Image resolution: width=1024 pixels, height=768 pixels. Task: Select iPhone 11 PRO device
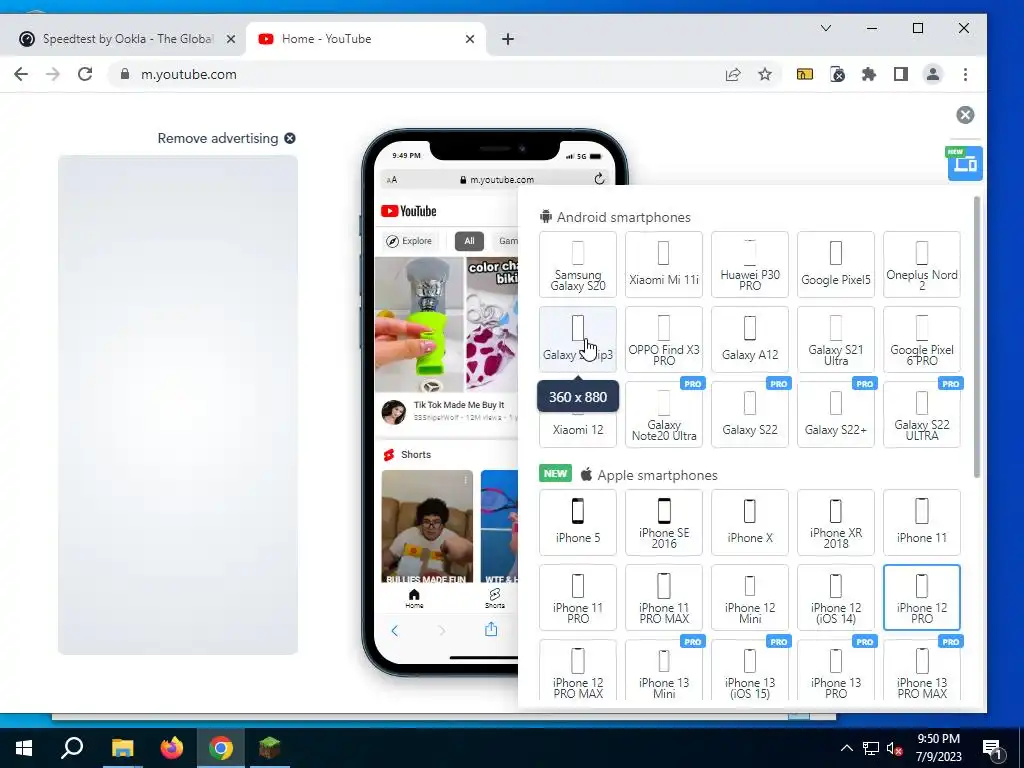pos(578,598)
